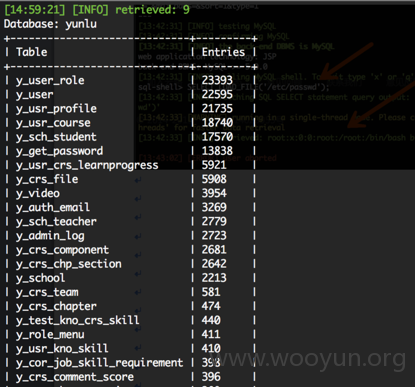The image size is (415, 387).
Task: Click entry count 2681
Action: 214,250
